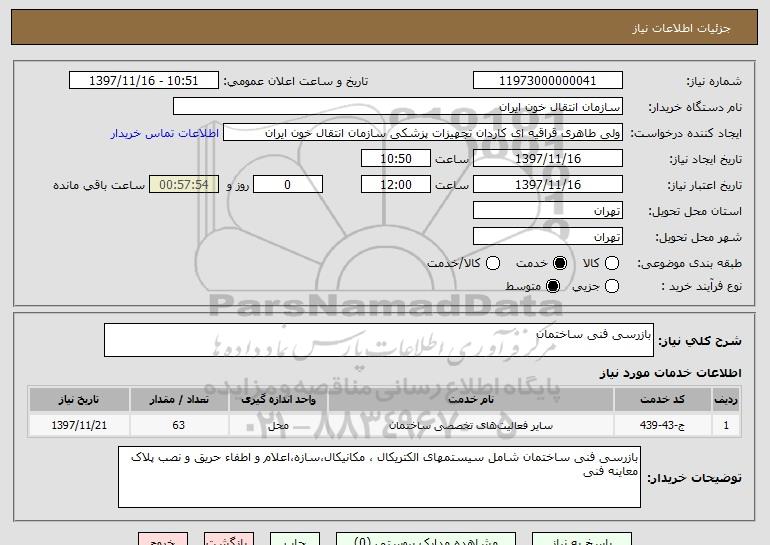Click the بازگشت back button
Image resolution: width=770 pixels, height=545 pixels.
(229, 539)
